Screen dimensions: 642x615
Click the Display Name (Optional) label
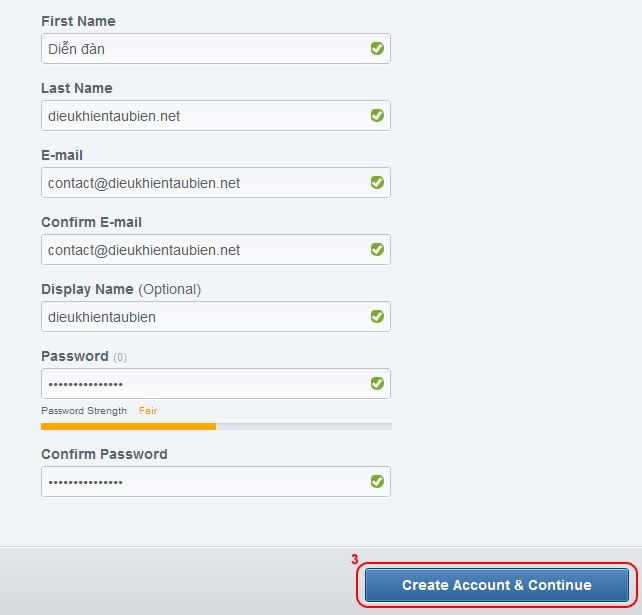pos(121,289)
